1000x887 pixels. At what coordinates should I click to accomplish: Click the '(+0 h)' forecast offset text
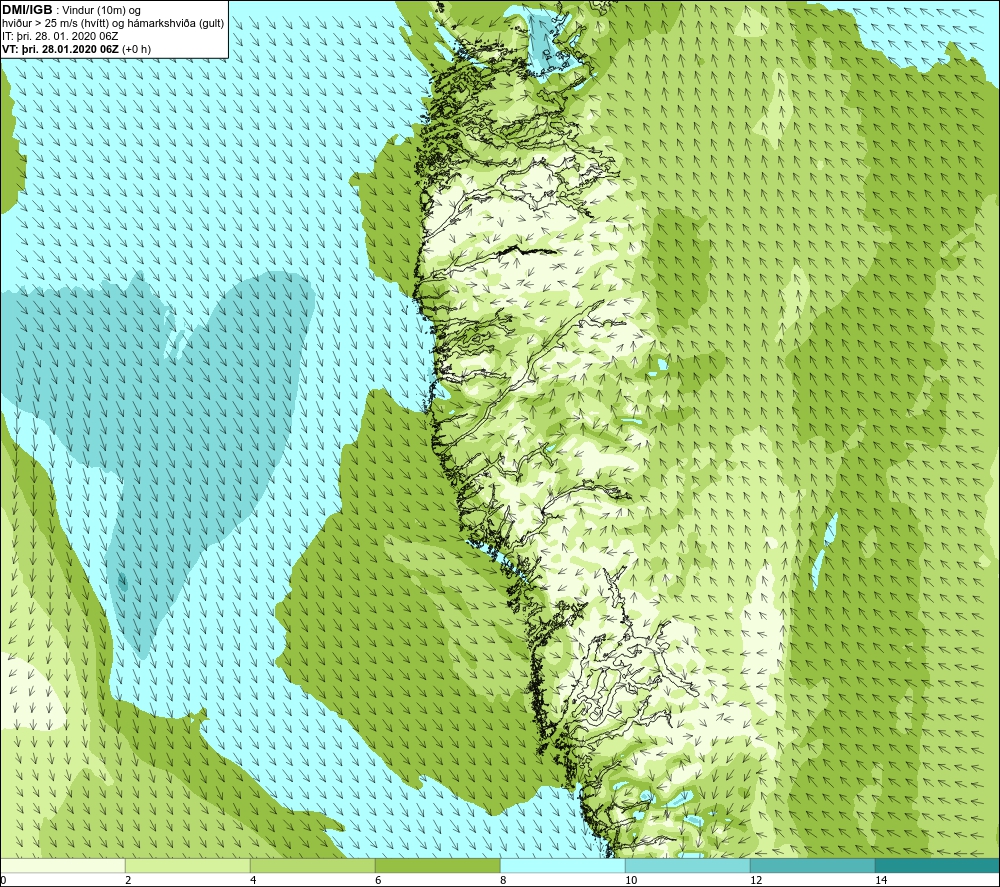click(136, 49)
